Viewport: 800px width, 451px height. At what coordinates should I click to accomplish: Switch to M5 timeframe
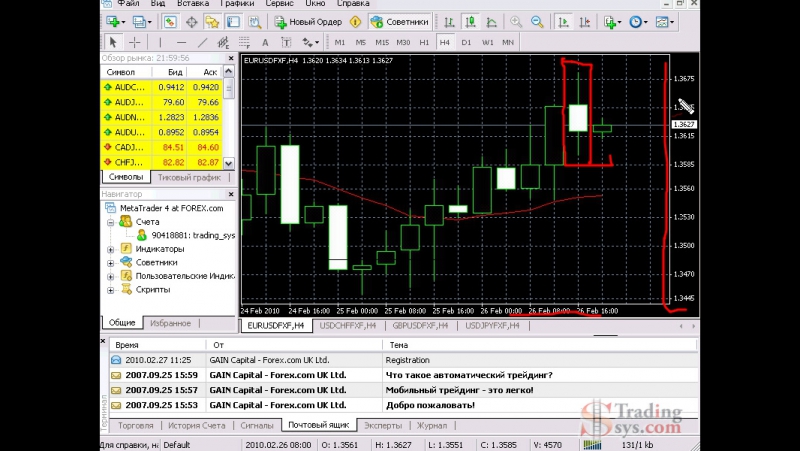(x=361, y=42)
